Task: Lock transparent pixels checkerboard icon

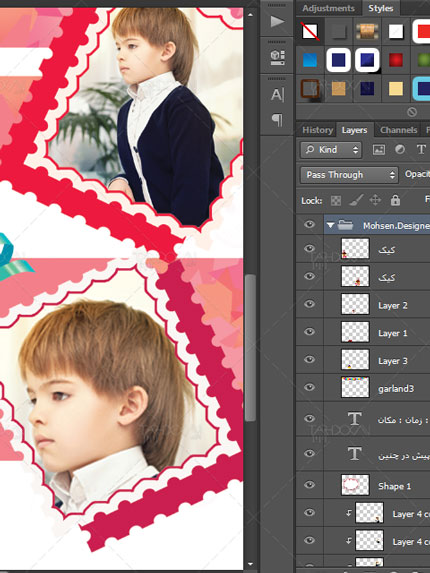Action: 336,200
